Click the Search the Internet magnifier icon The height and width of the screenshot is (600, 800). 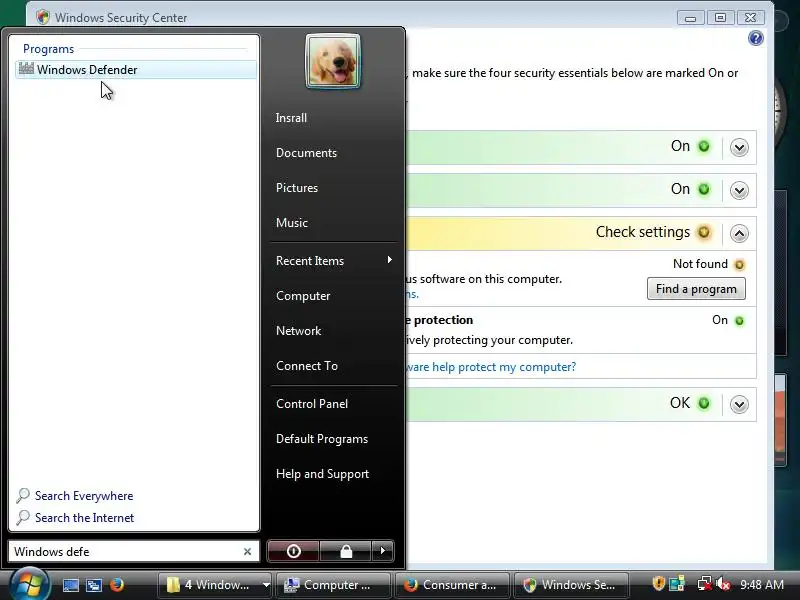tap(22, 517)
